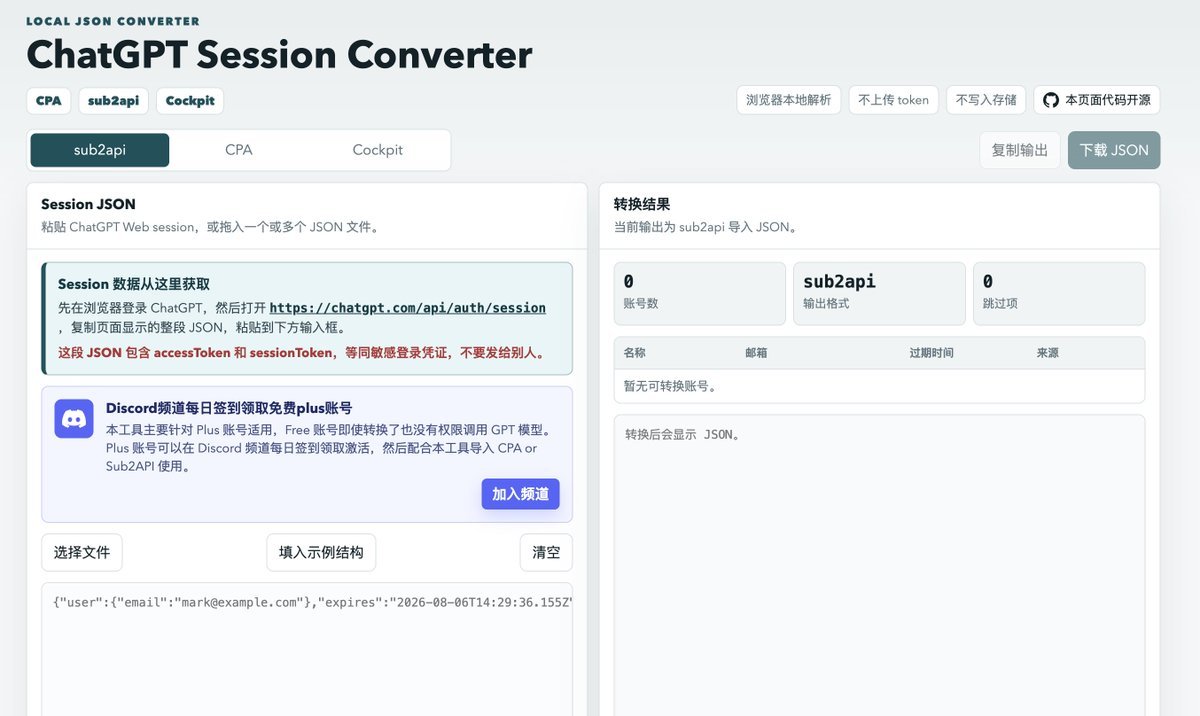Open the chatgpt.com/api/auth/session link
This screenshot has height=716, width=1200.
click(408, 308)
